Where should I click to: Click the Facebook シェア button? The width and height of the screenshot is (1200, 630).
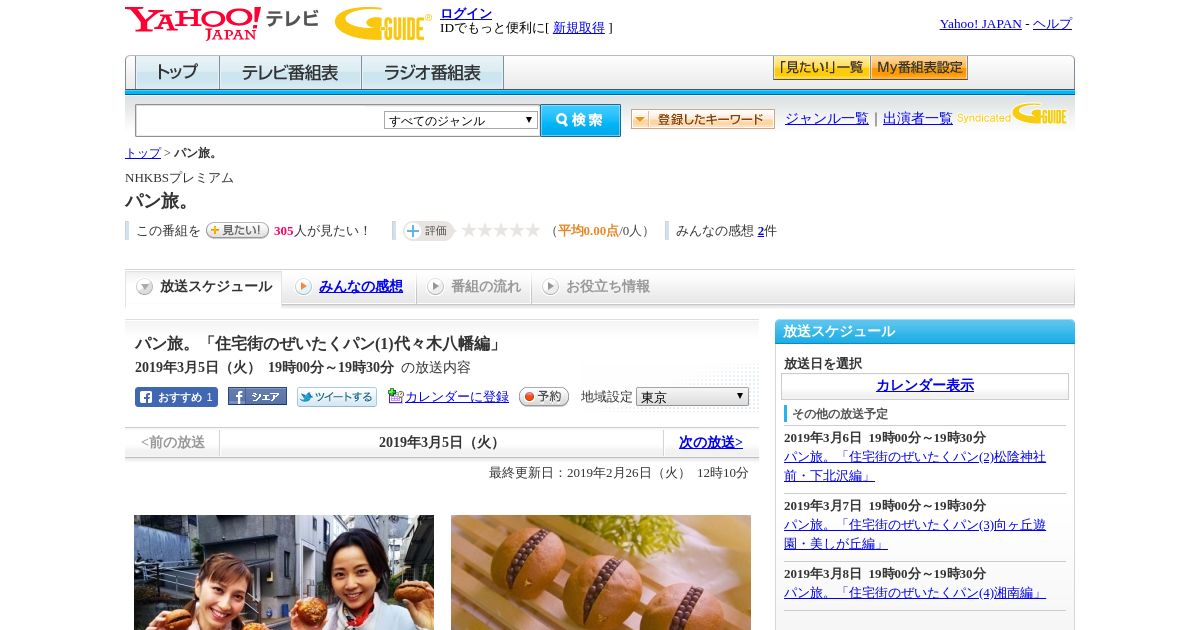coord(257,397)
